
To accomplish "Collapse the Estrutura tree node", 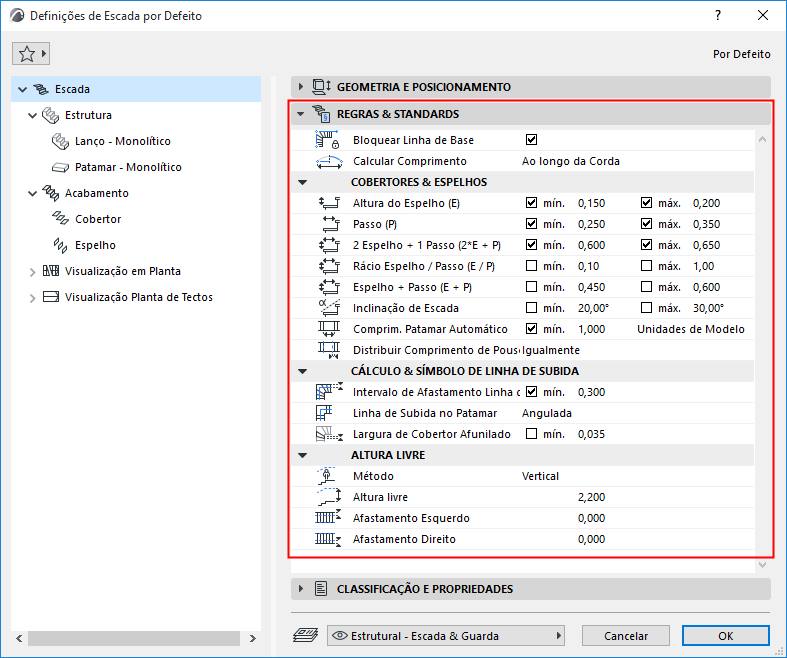I will [x=33, y=115].
